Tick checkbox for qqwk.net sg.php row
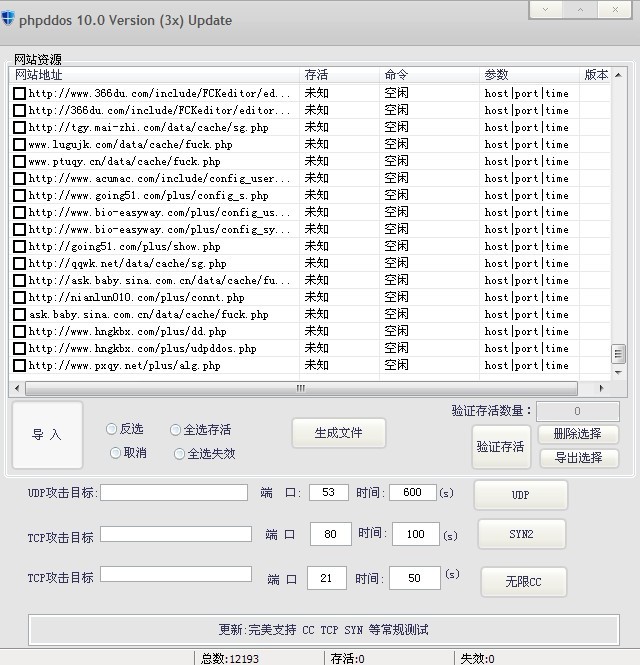 pos(19,263)
